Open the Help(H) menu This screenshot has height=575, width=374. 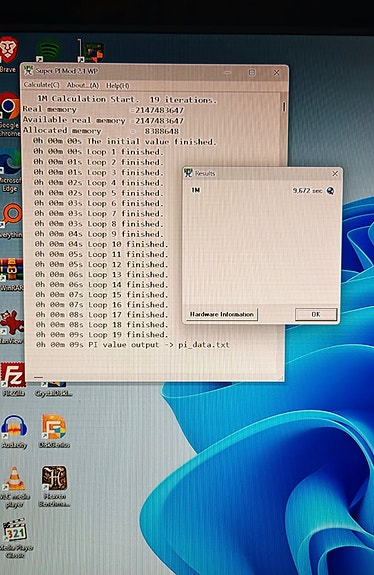click(x=118, y=86)
